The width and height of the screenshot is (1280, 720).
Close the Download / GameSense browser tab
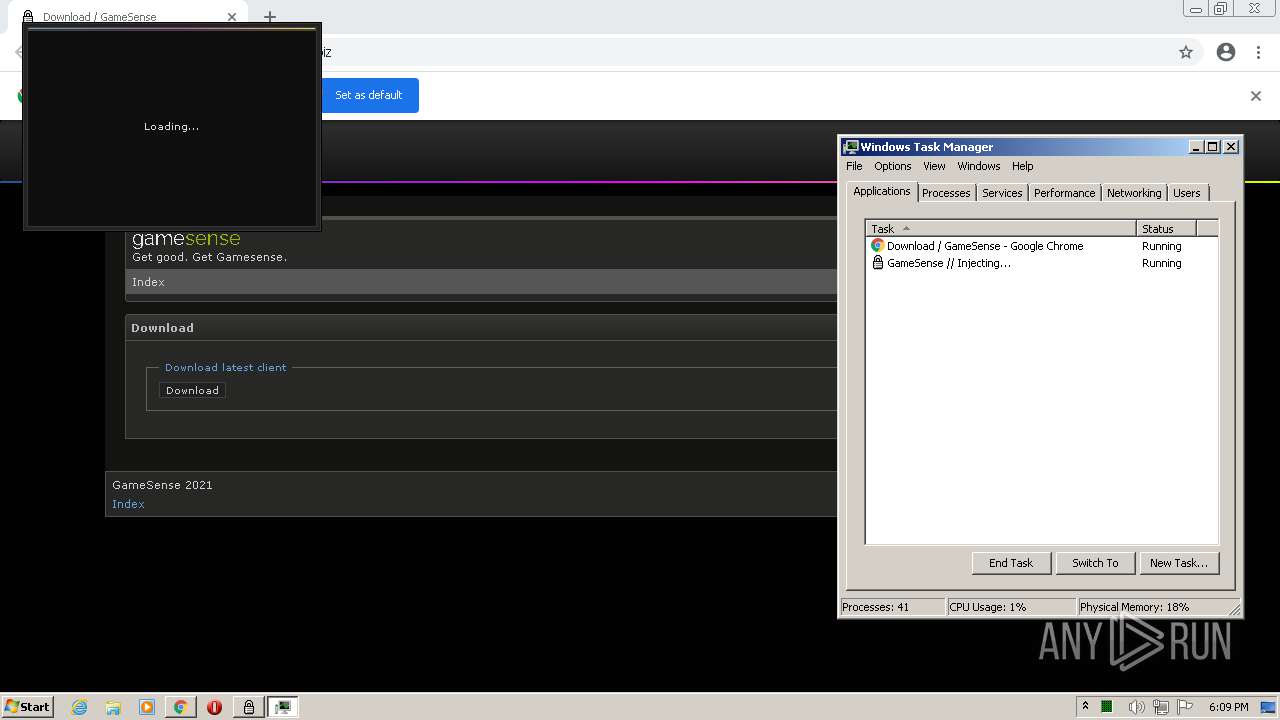pyautogui.click(x=232, y=17)
